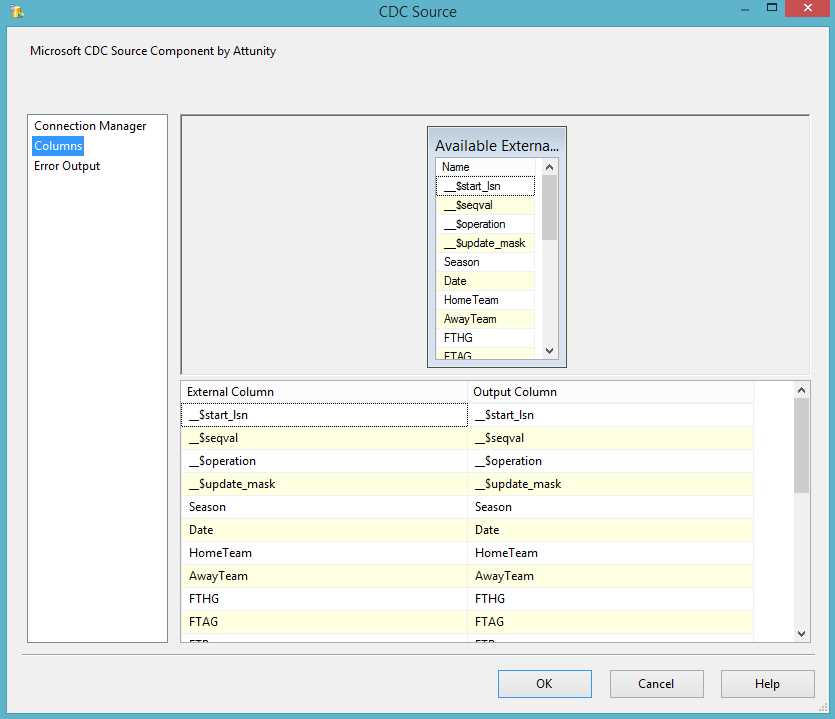Open the Connection Manager page

click(x=90, y=126)
